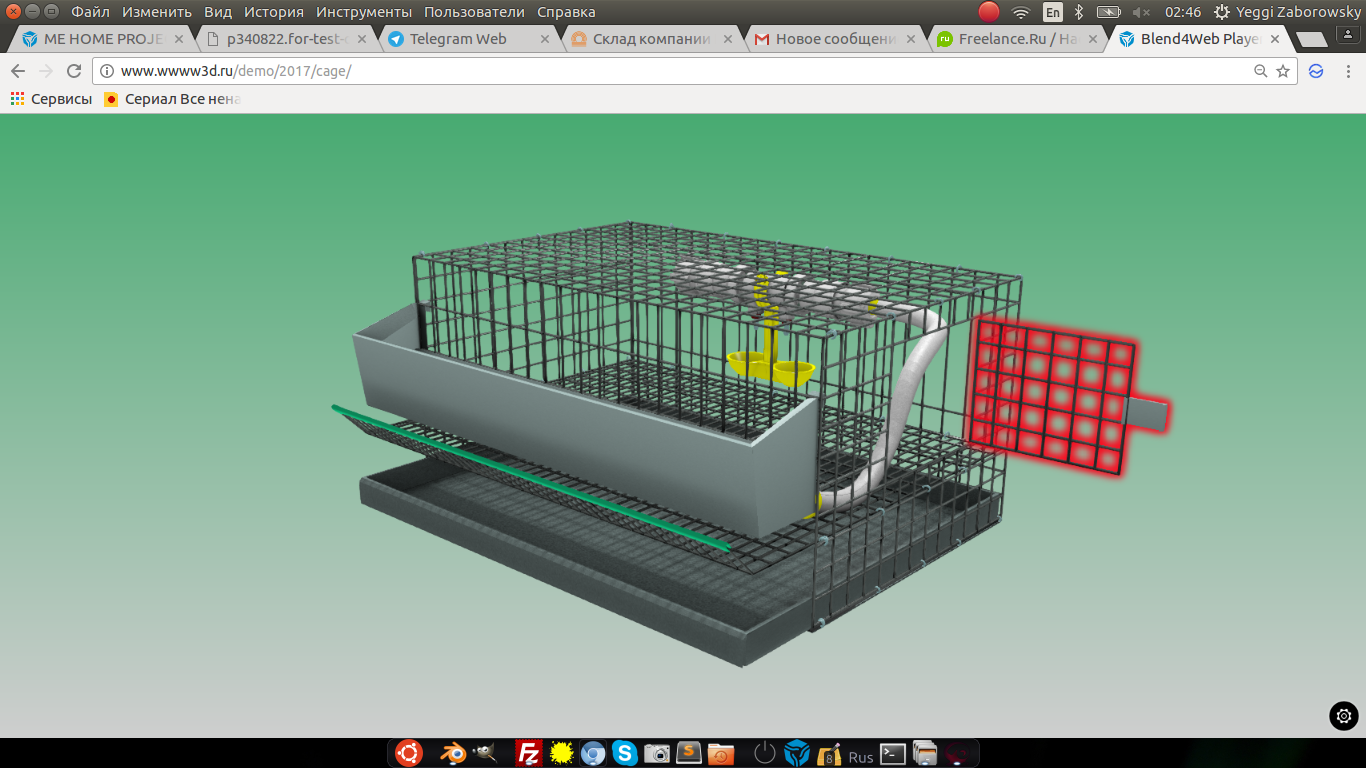Screen dimensions: 1366x768
Task: Click the red recording indicator in top panel
Action: (x=988, y=12)
